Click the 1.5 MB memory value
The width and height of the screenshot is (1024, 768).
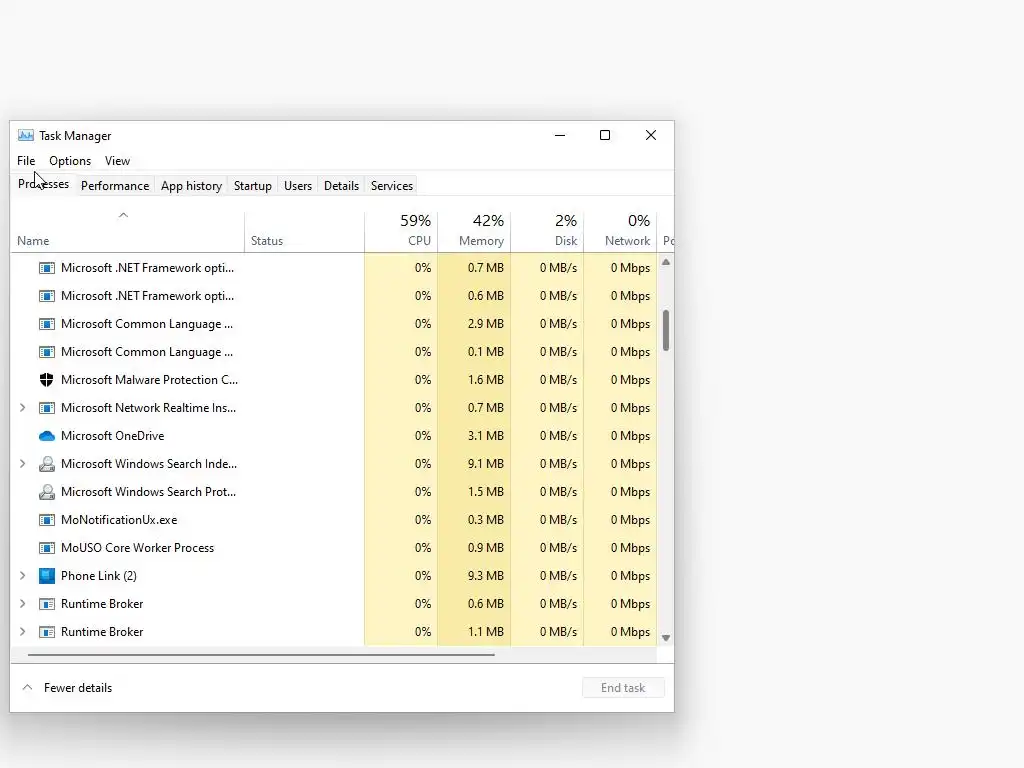[485, 492]
